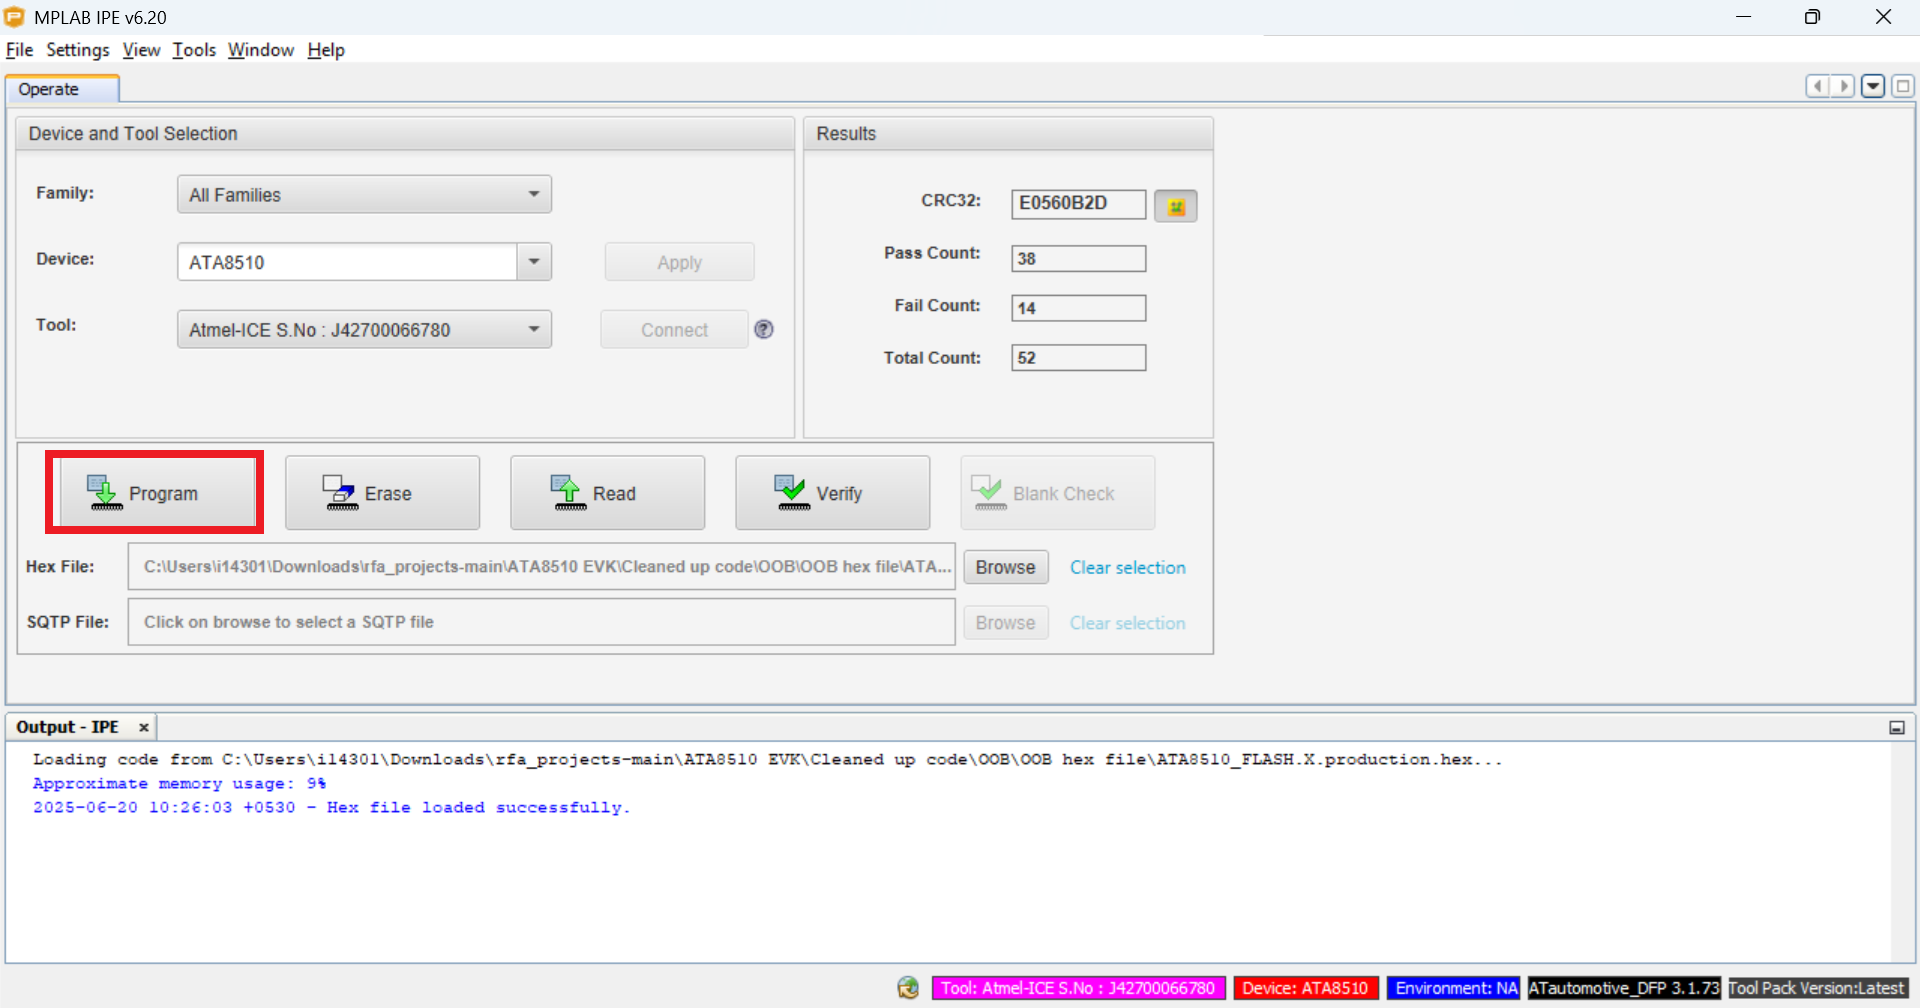Clear the Hex File selection
1920x1008 pixels.
1127,567
